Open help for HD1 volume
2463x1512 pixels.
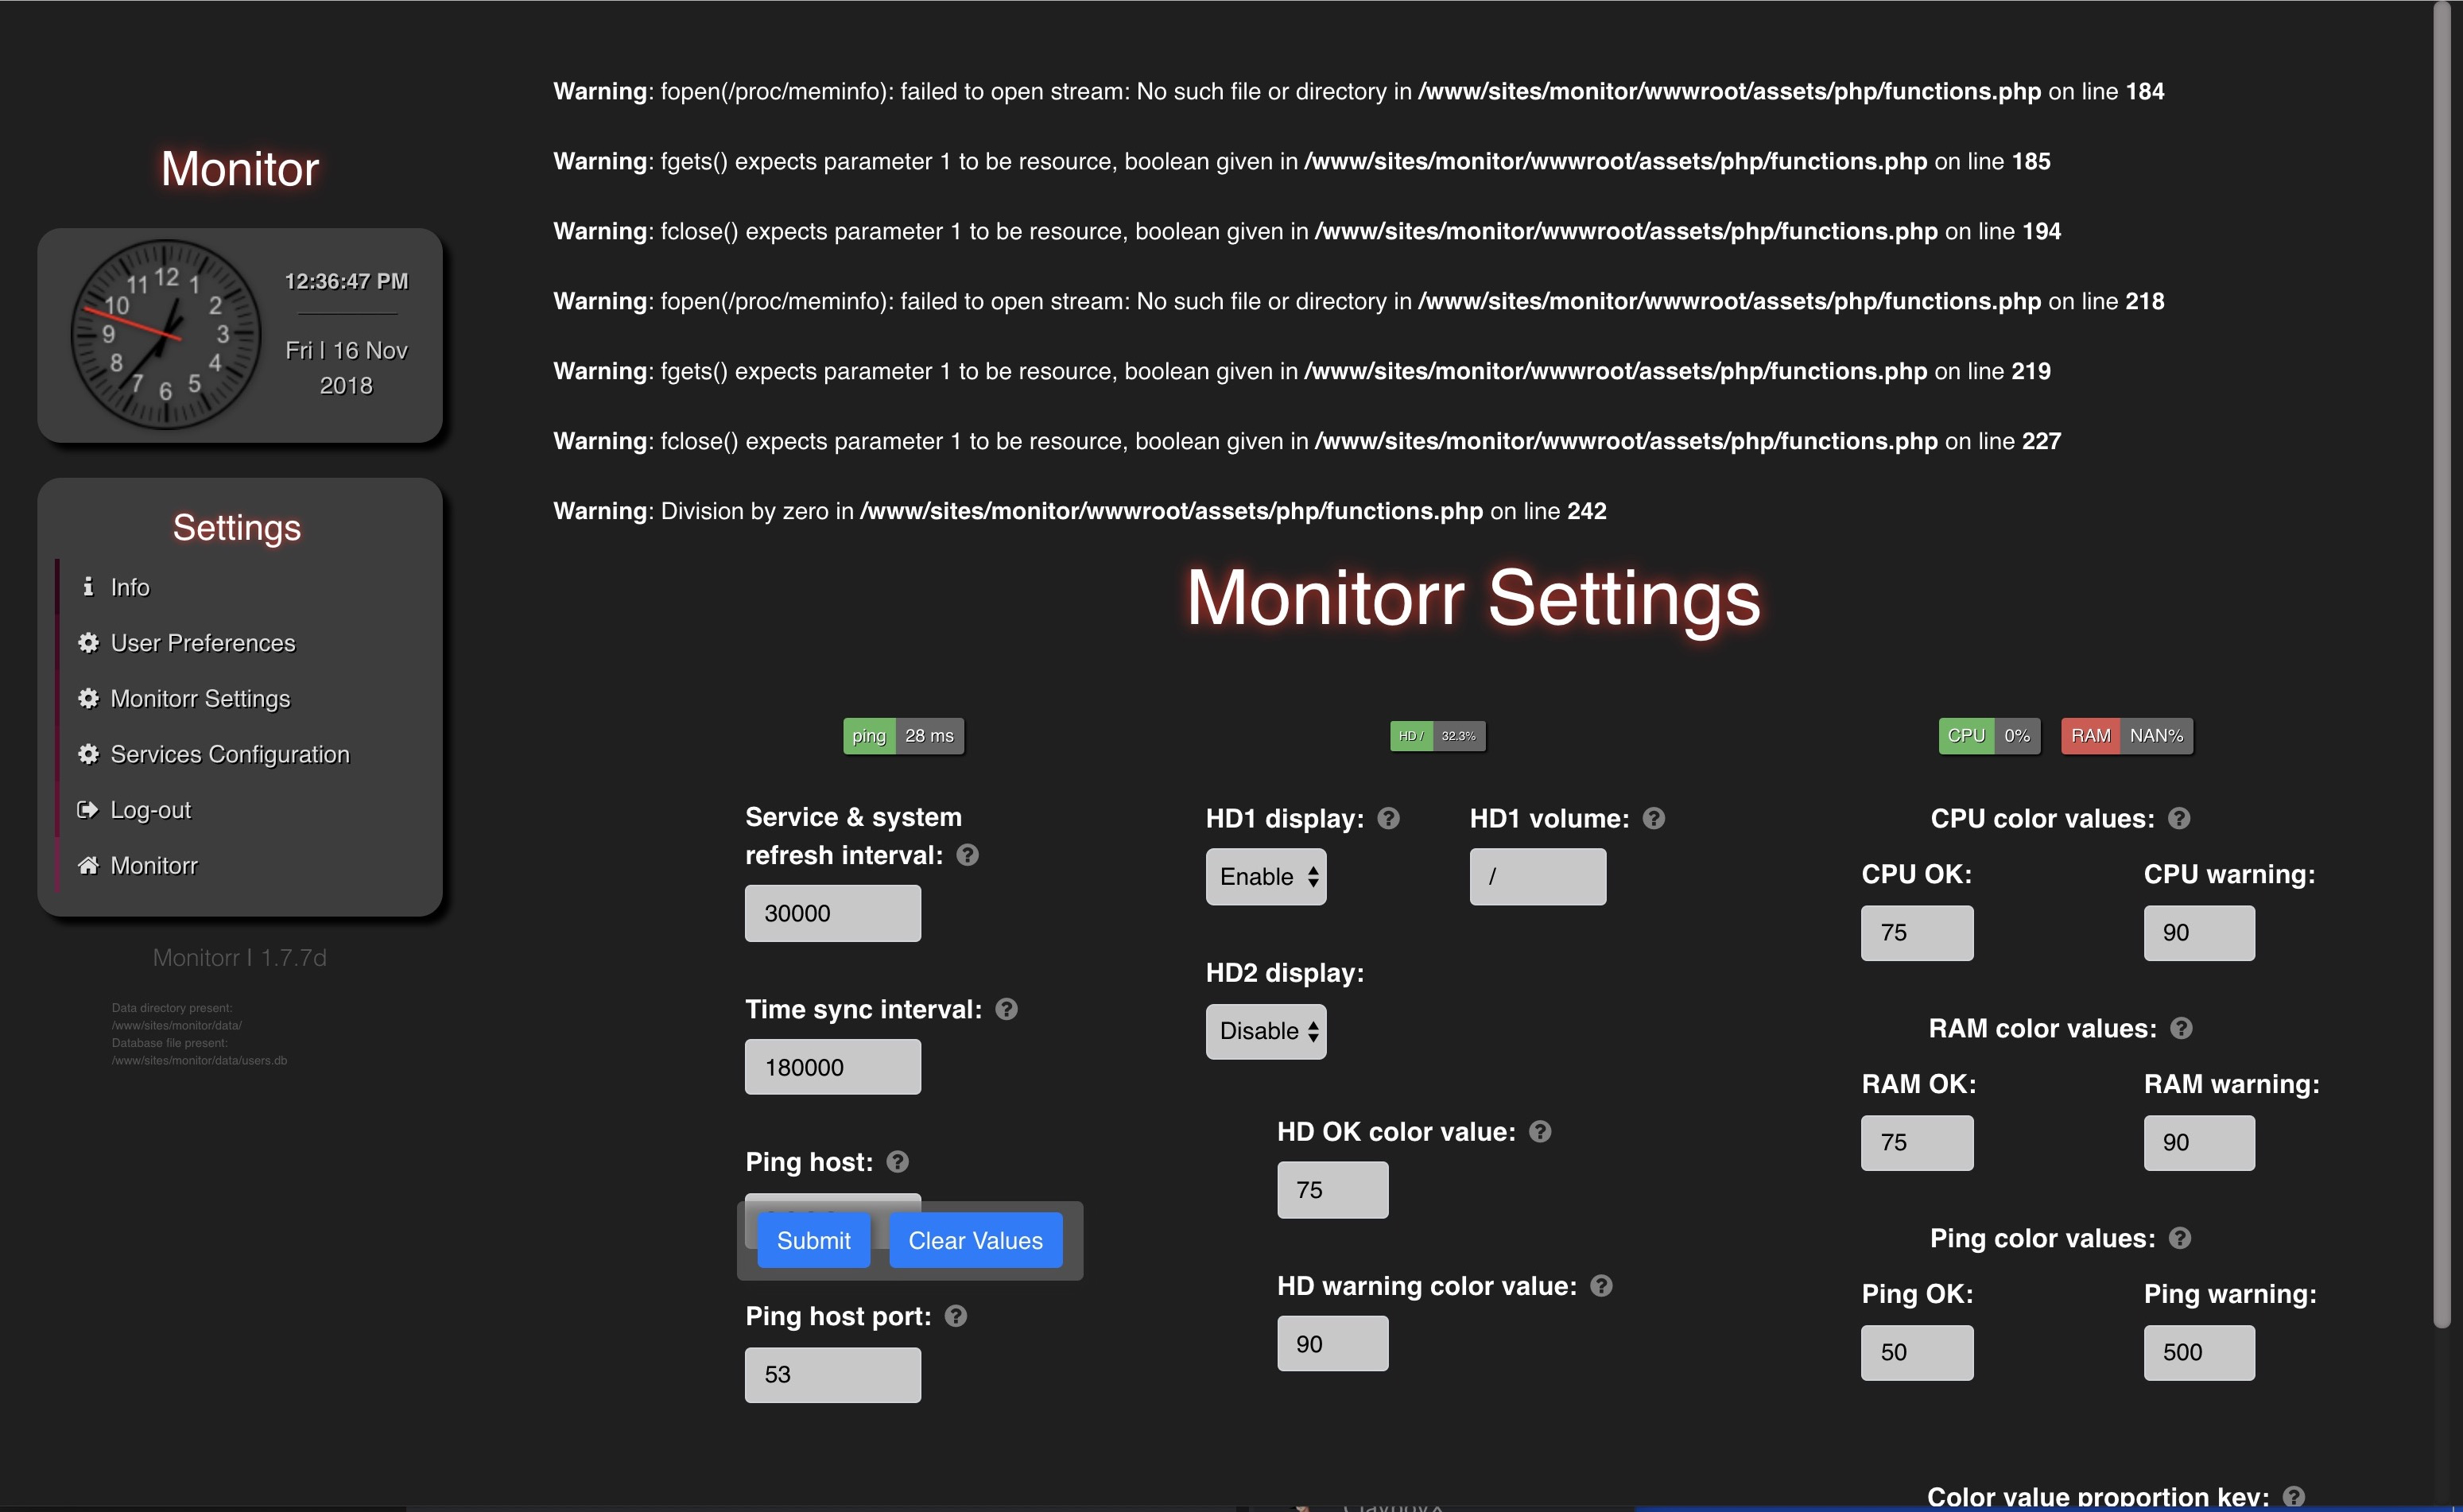pyautogui.click(x=1653, y=818)
